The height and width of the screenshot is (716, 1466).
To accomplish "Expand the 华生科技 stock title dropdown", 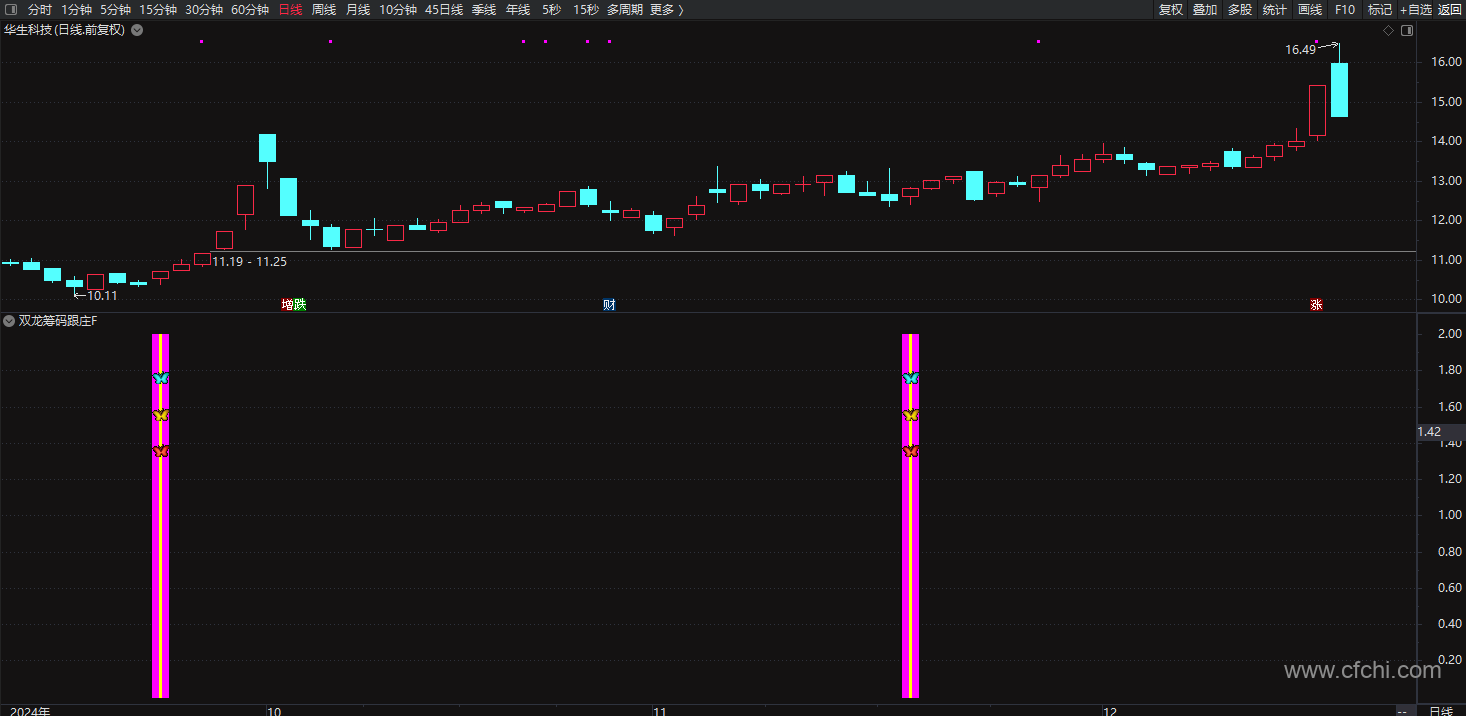I will pos(137,30).
